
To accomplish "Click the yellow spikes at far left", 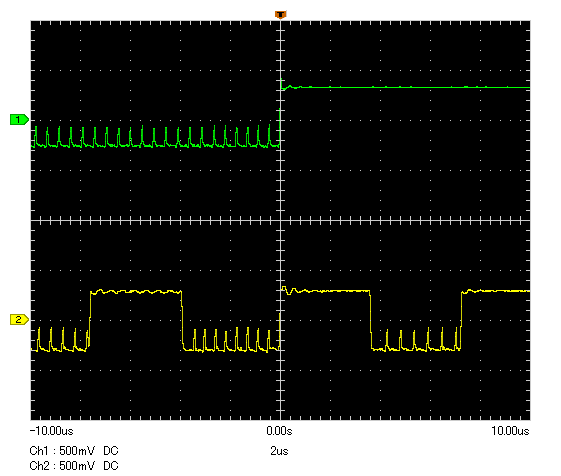I will coord(59,339).
